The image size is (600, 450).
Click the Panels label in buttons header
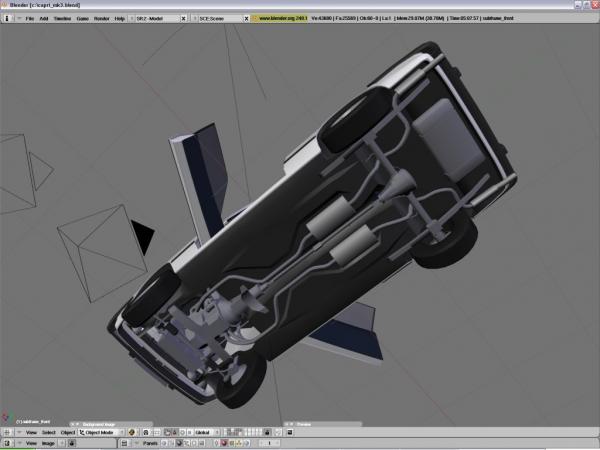pyautogui.click(x=150, y=442)
